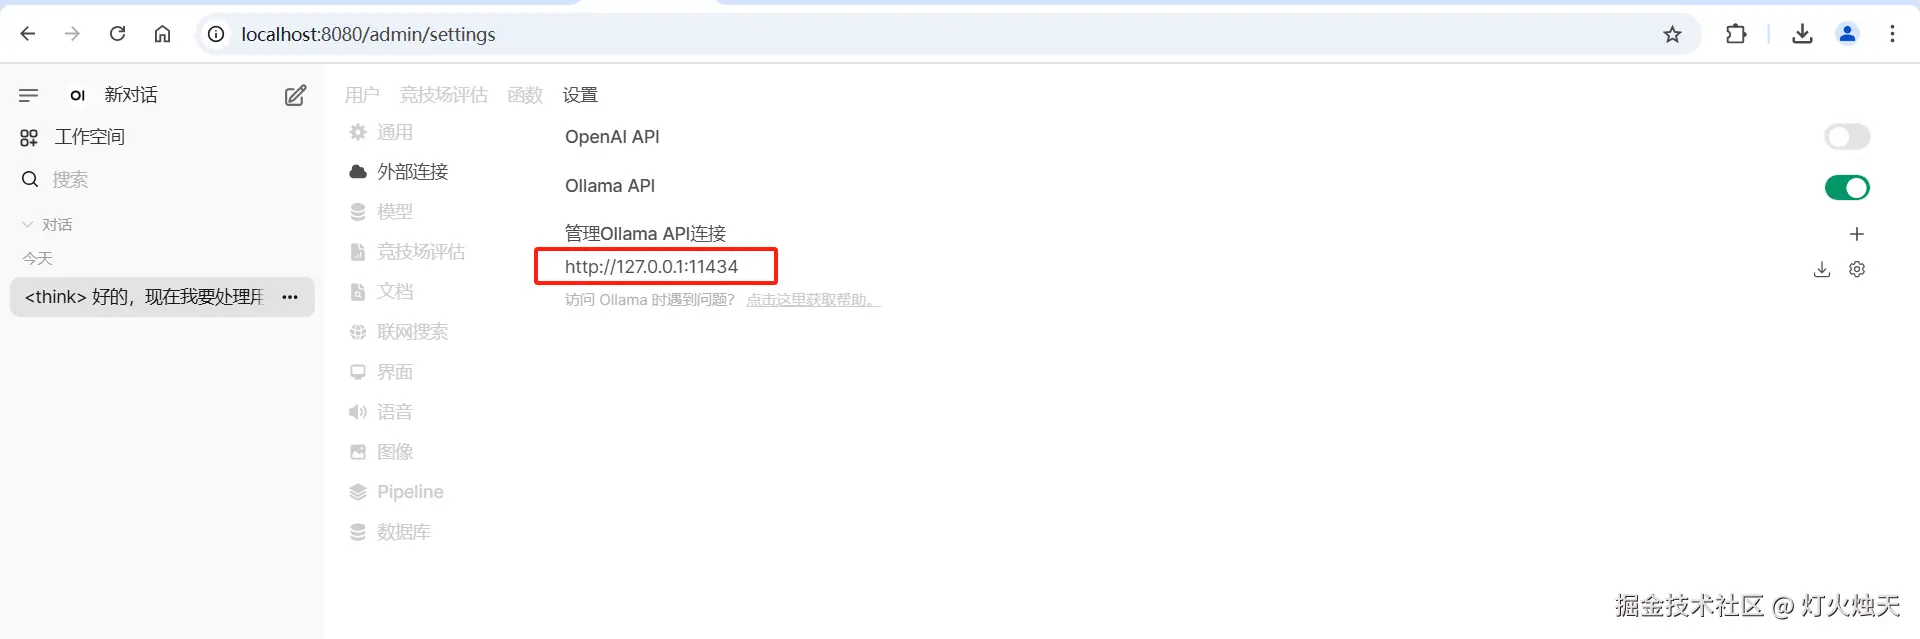This screenshot has width=1920, height=639.
Task: Click the plus icon to add Ollama connection
Action: (x=1856, y=234)
